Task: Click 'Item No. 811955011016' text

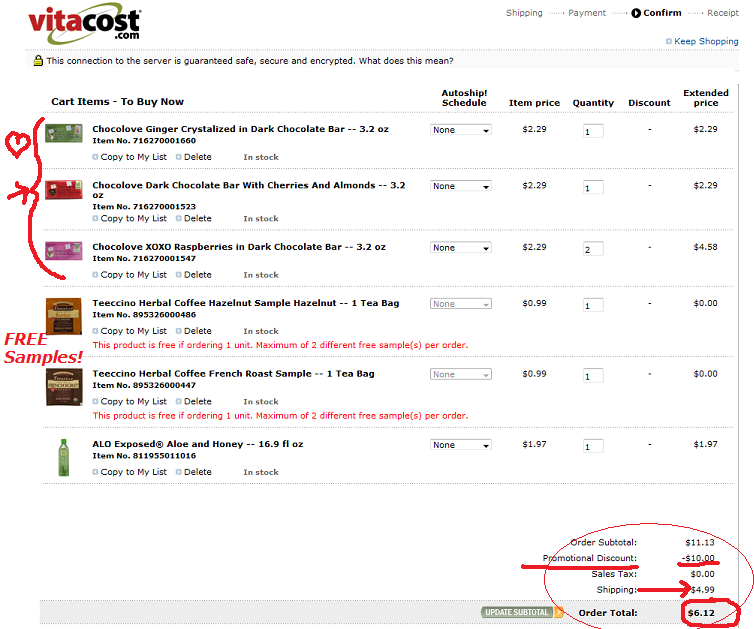Action: (x=144, y=456)
